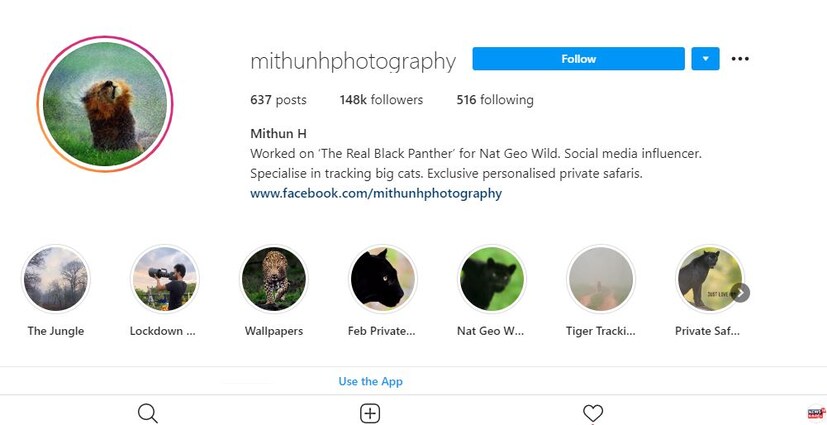The width and height of the screenshot is (827, 425).
Task: Click the profile avatar in bottom bar
Action: point(816,413)
